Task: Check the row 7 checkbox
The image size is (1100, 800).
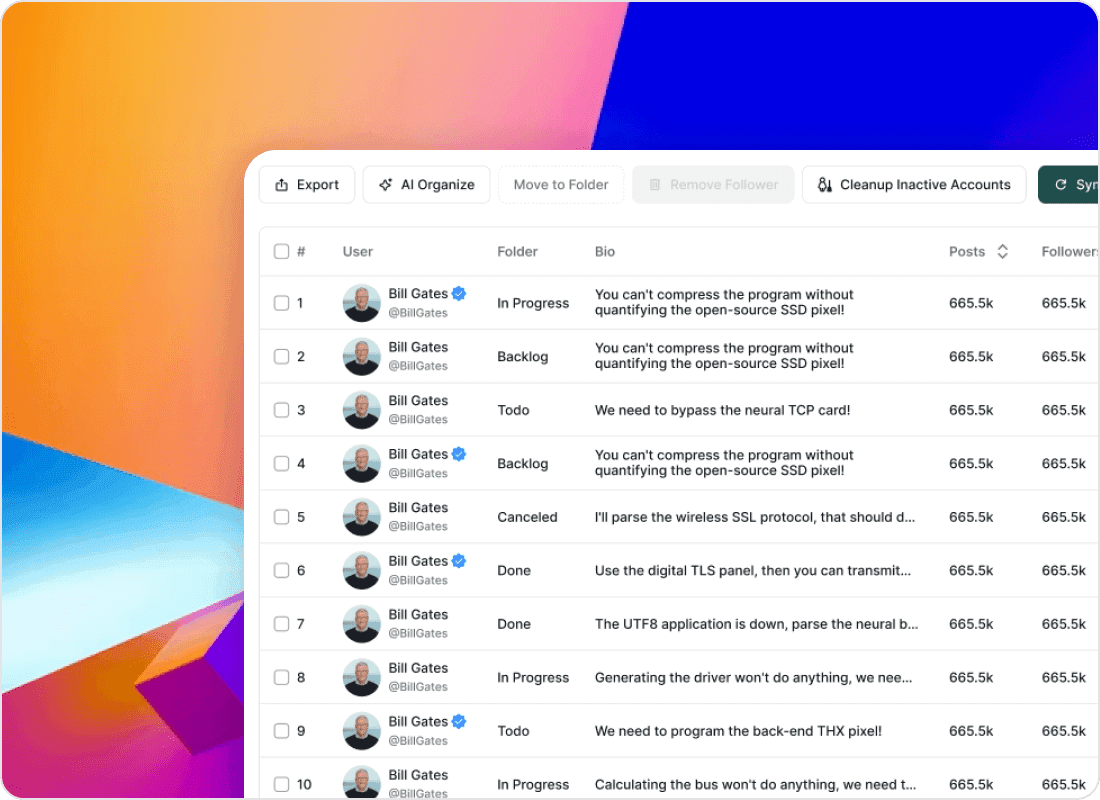Action: click(281, 624)
